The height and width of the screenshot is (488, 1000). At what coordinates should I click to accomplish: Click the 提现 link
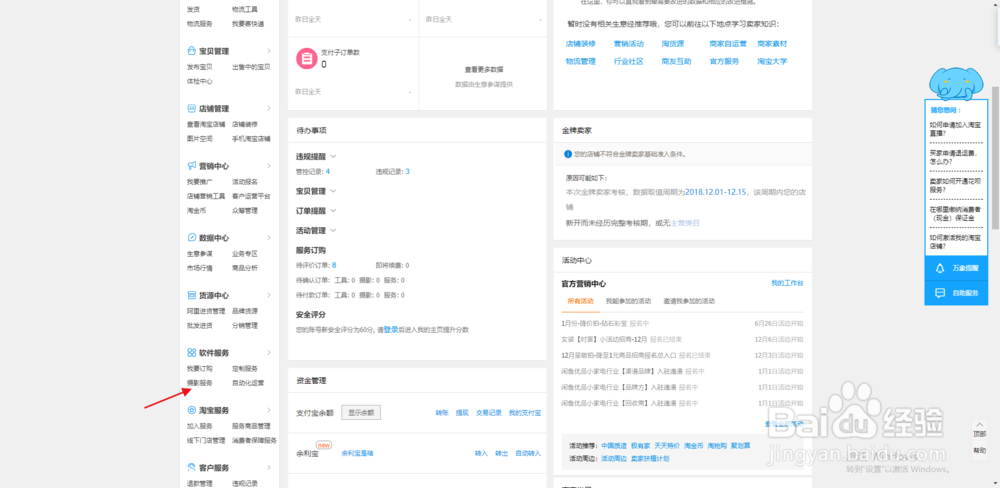coord(462,413)
